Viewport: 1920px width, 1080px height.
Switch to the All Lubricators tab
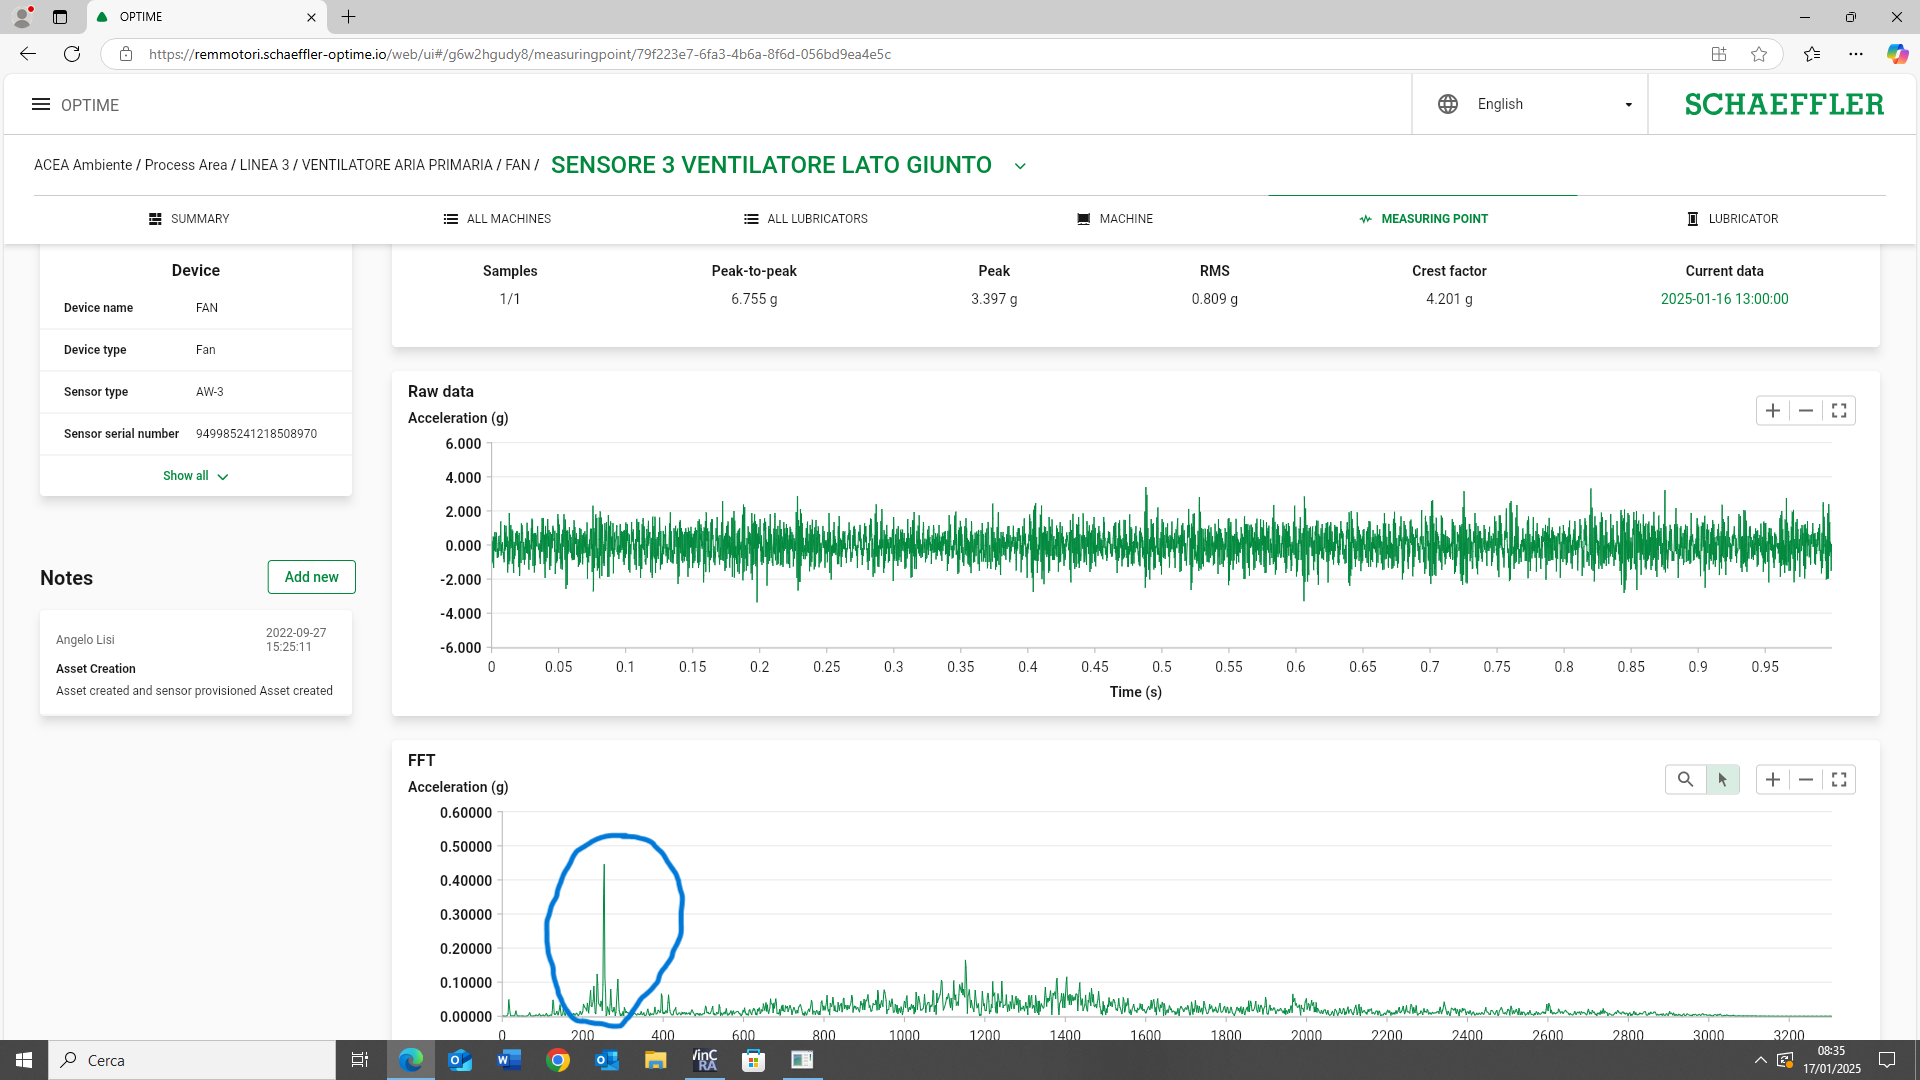click(x=806, y=219)
